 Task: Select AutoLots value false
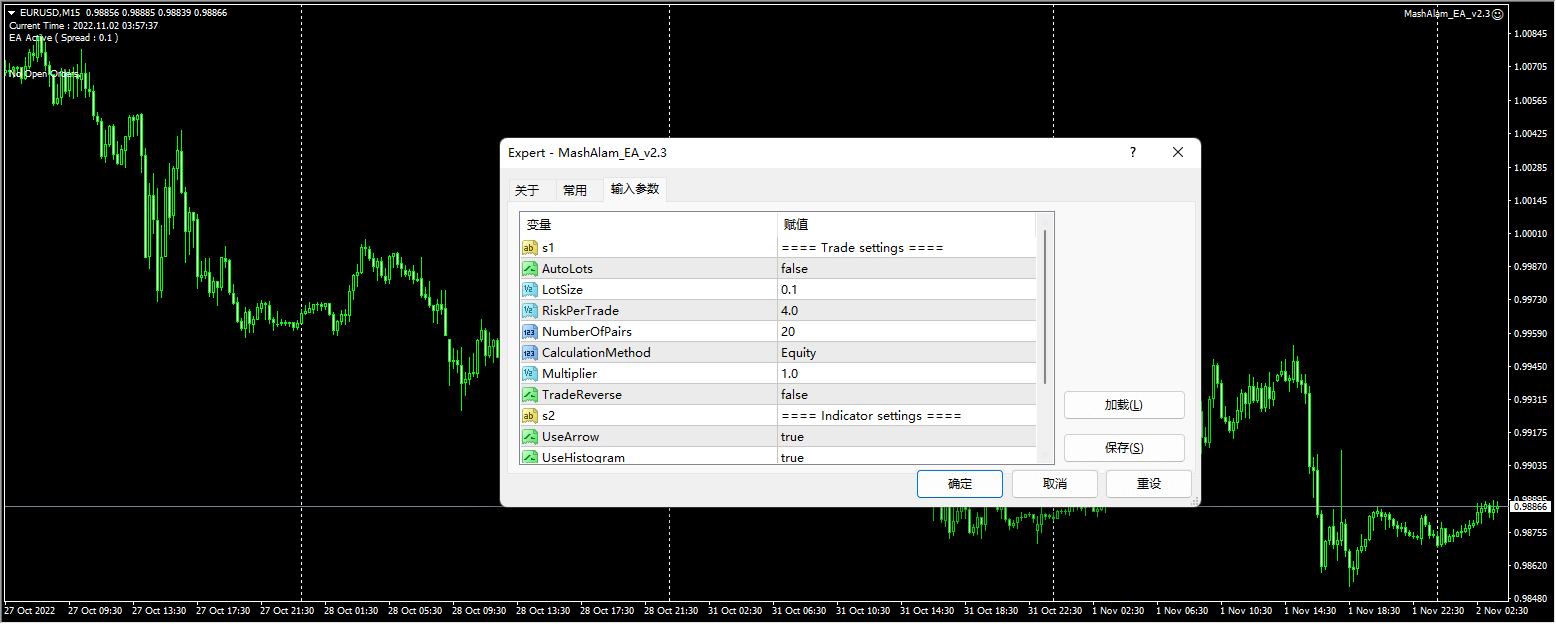point(907,269)
